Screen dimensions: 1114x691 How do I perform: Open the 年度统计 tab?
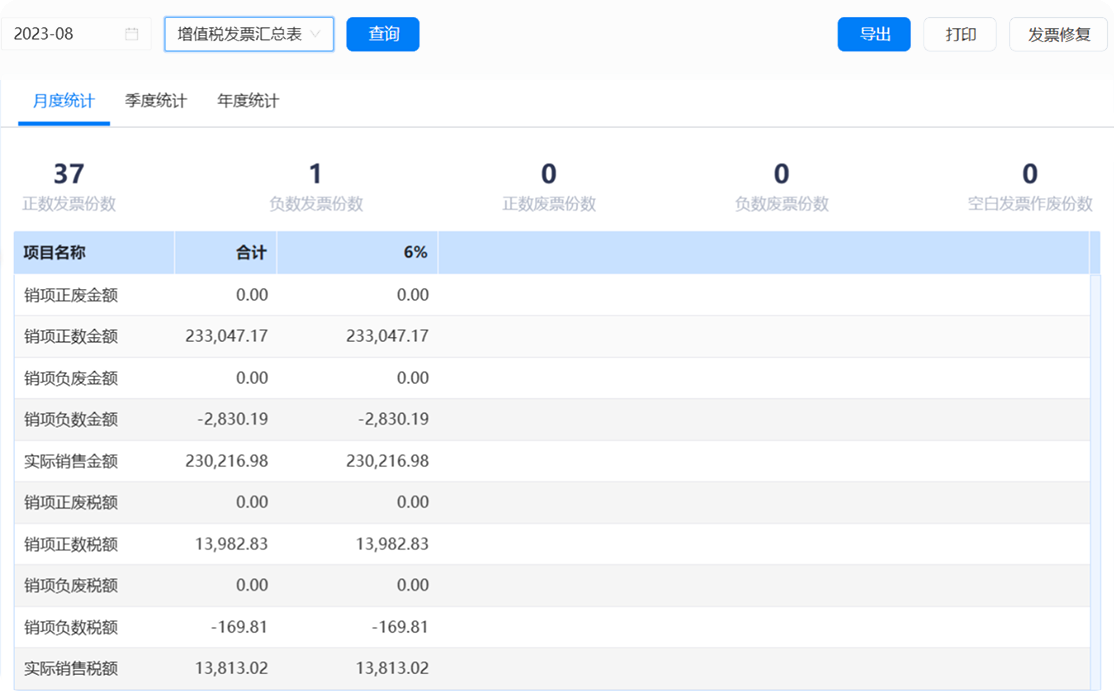(x=248, y=101)
